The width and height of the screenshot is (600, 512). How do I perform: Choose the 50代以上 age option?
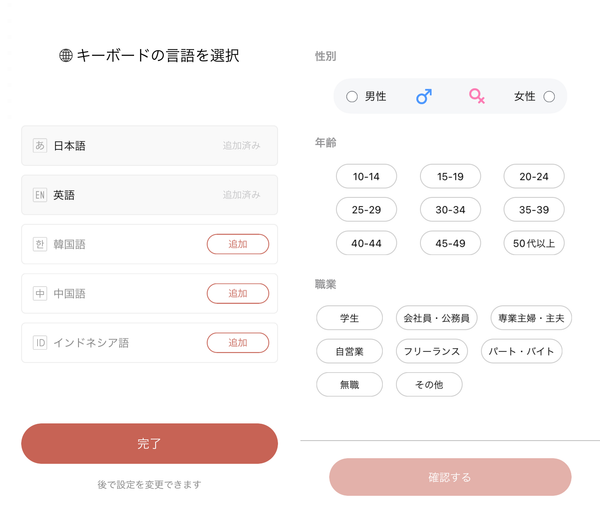534,243
